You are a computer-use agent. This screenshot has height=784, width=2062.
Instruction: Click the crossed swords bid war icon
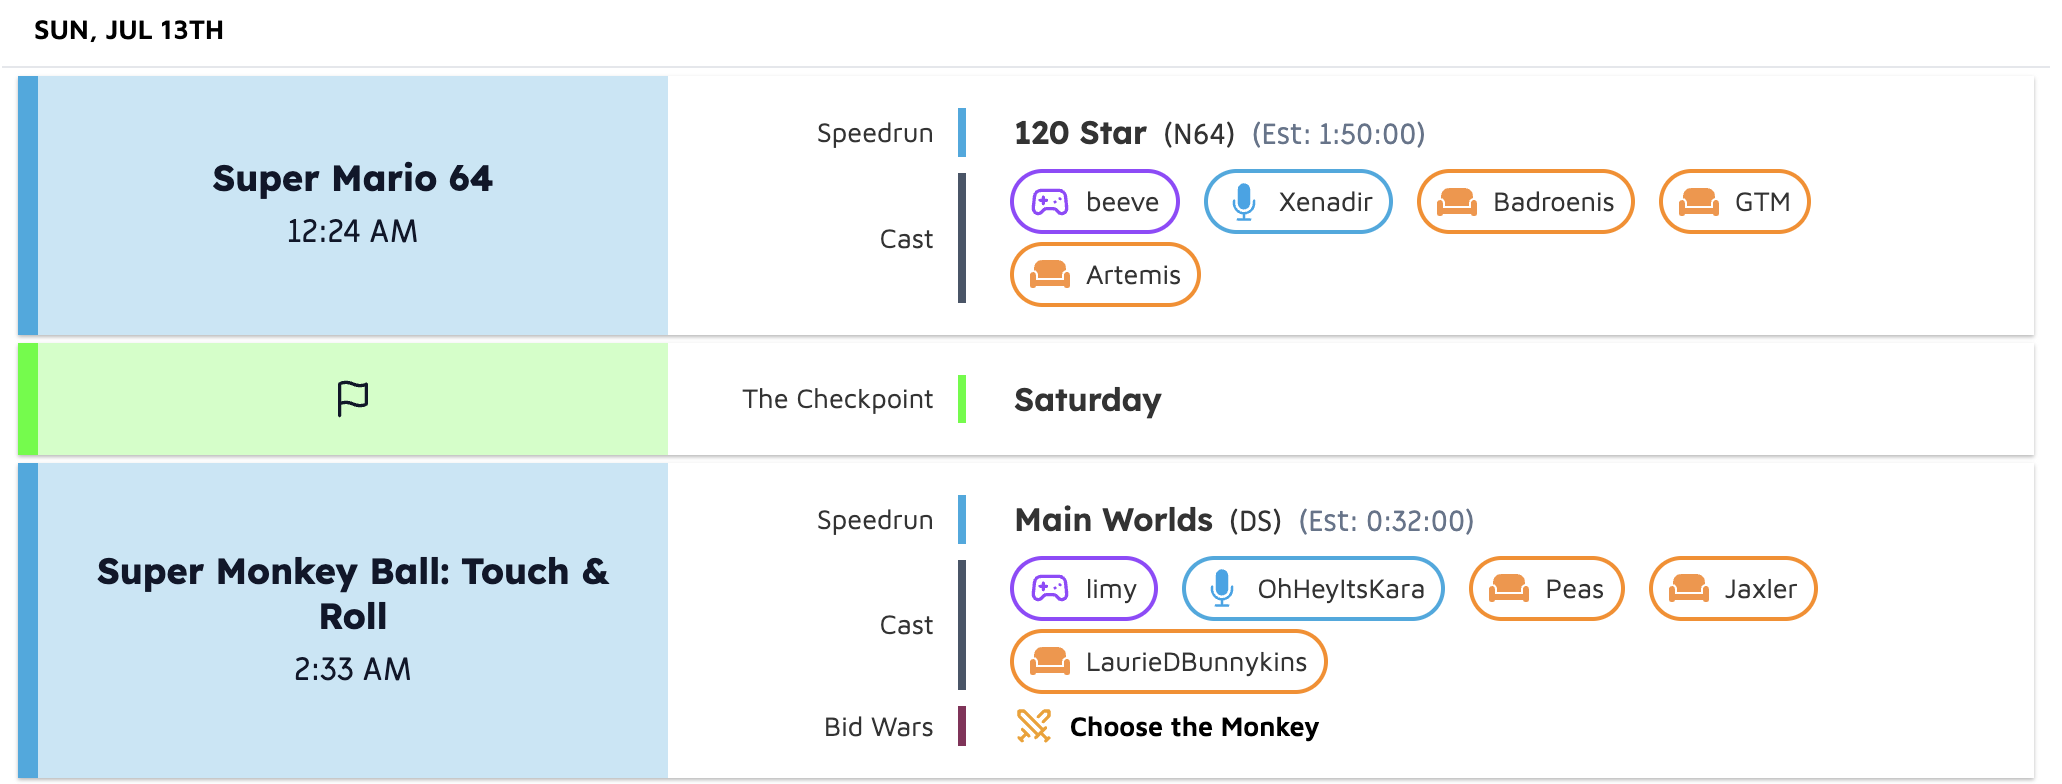coord(1034,726)
